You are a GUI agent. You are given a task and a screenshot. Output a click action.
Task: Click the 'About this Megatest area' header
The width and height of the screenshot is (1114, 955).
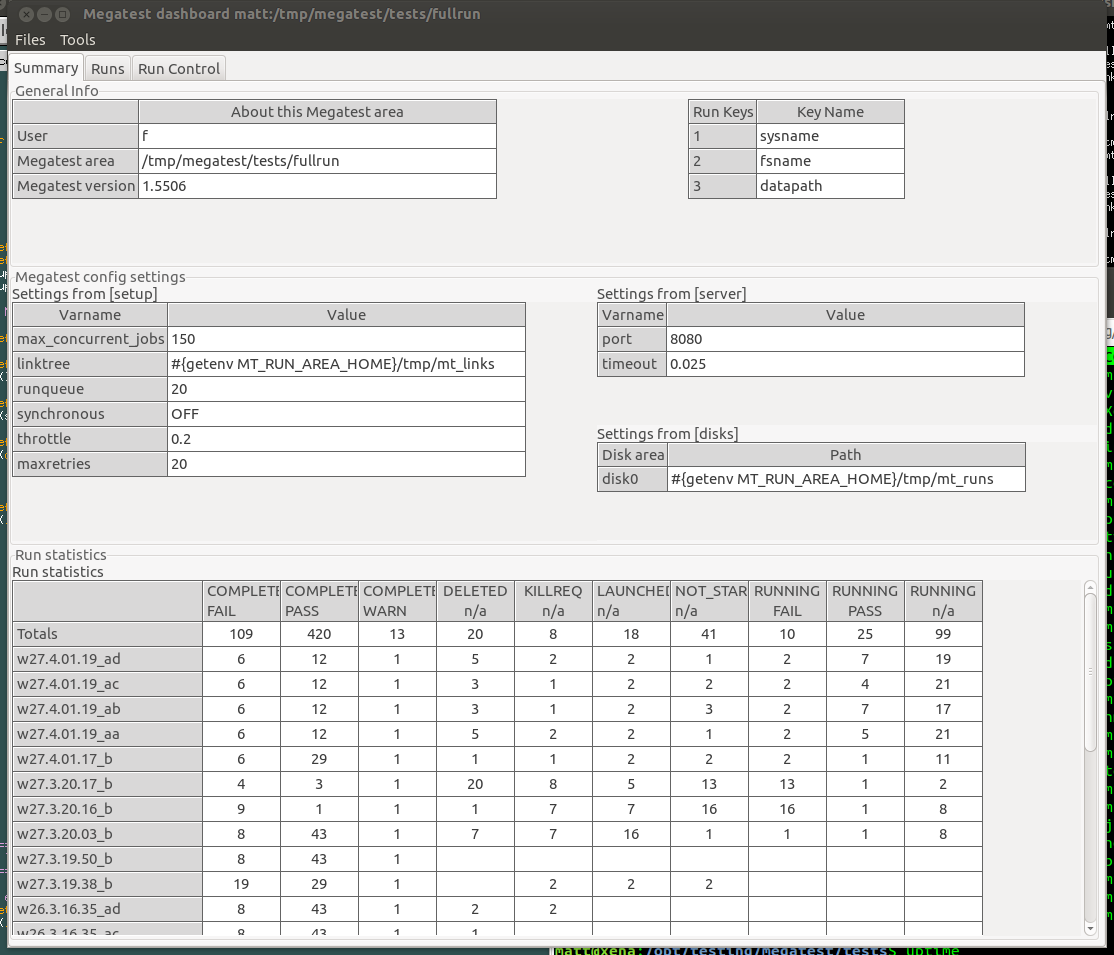point(318,112)
